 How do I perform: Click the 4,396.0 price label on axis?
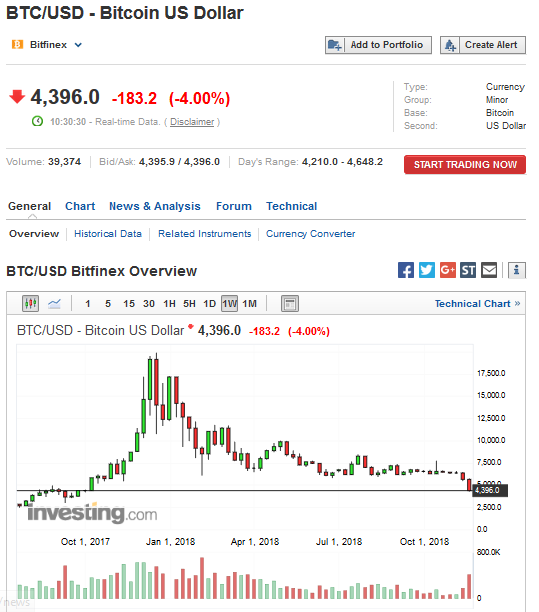(490, 490)
